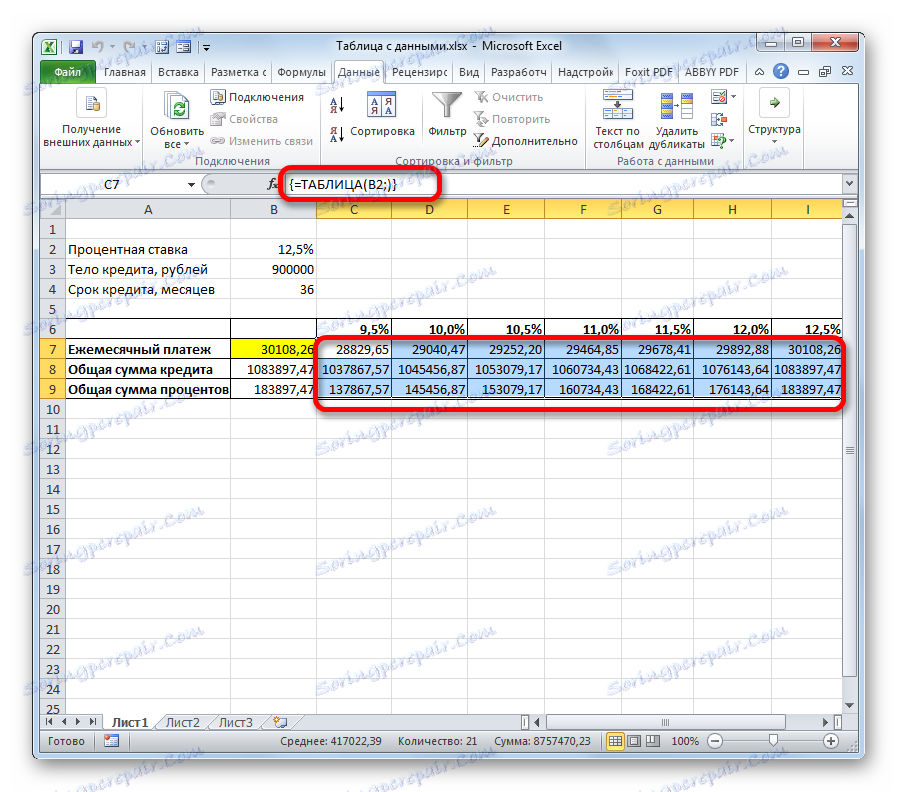This screenshot has width=898, height=792.
Task: Click cell Ежемесячный платеж
Action: pyautogui.click(x=148, y=349)
